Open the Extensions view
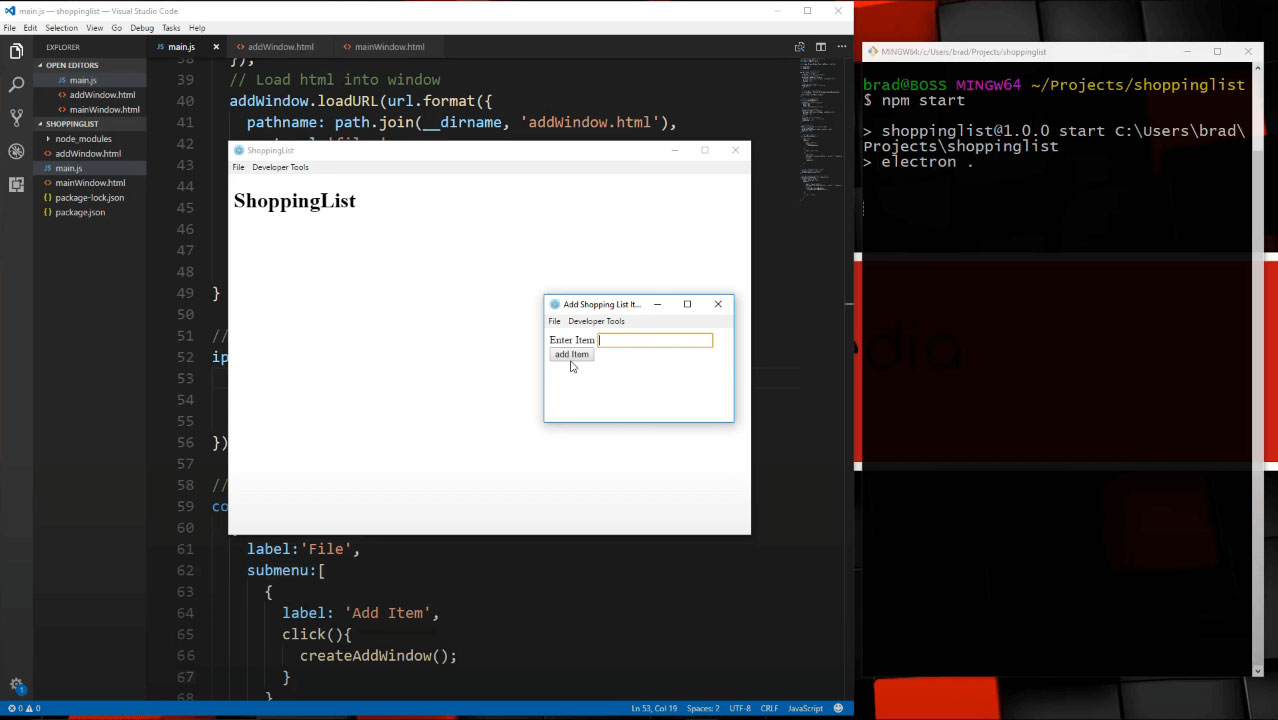The image size is (1278, 720). 16,185
